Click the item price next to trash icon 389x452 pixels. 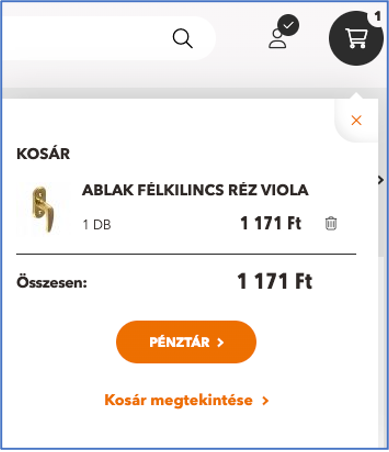click(x=271, y=223)
